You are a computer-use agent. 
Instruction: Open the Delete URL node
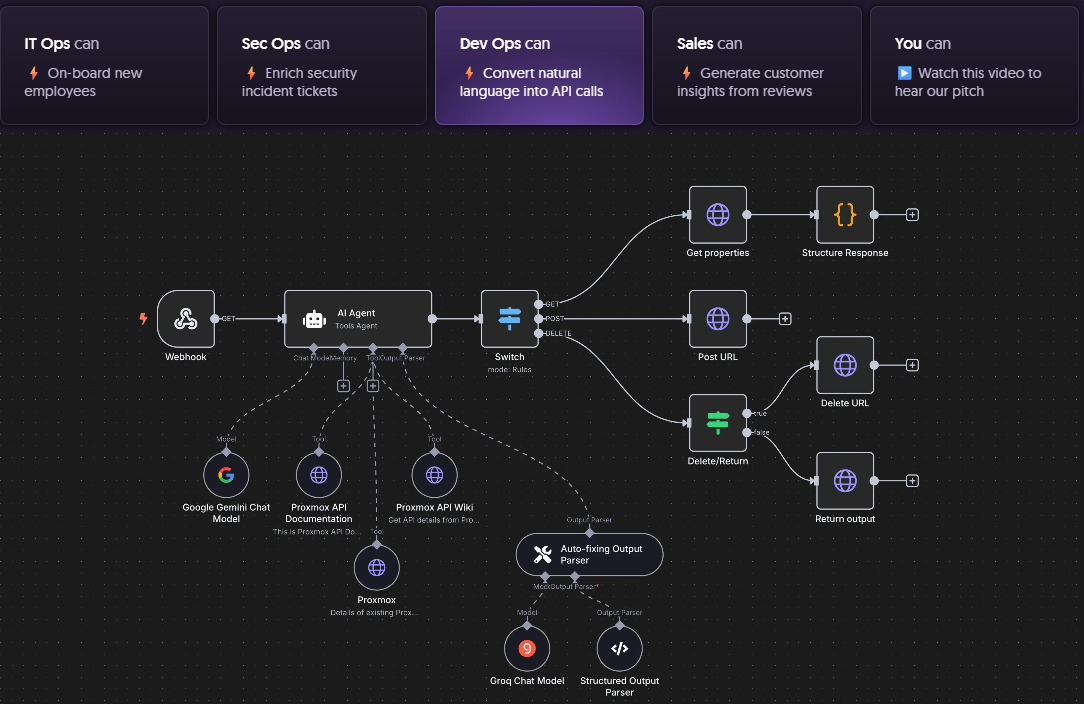click(x=845, y=365)
